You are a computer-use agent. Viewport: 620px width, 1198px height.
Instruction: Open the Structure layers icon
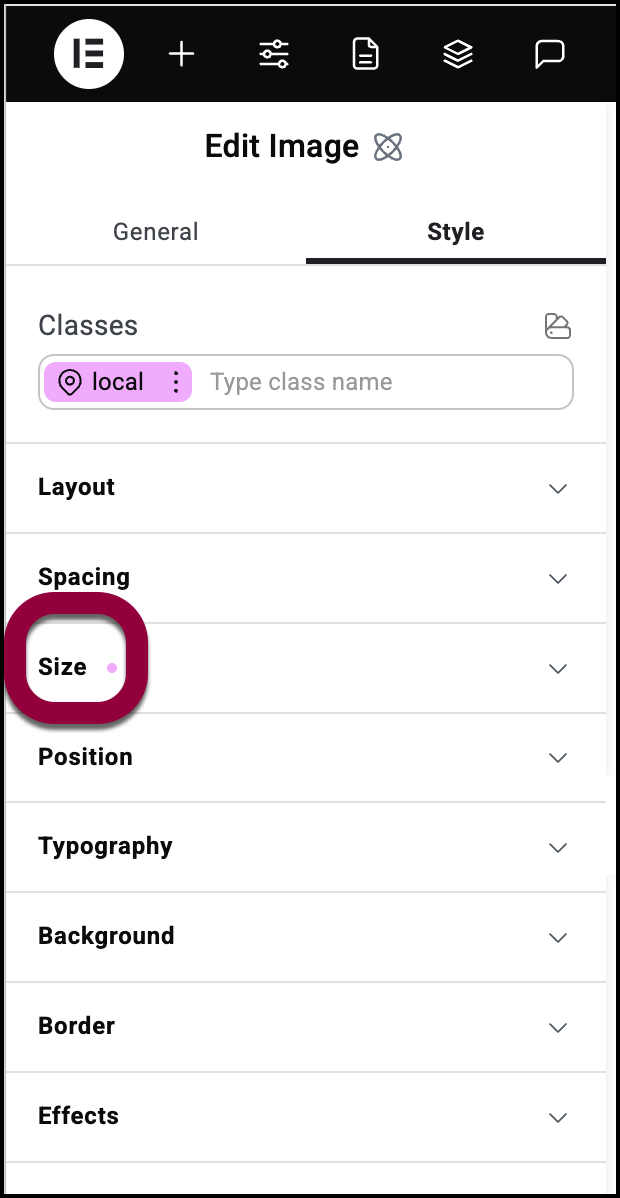[x=458, y=54]
